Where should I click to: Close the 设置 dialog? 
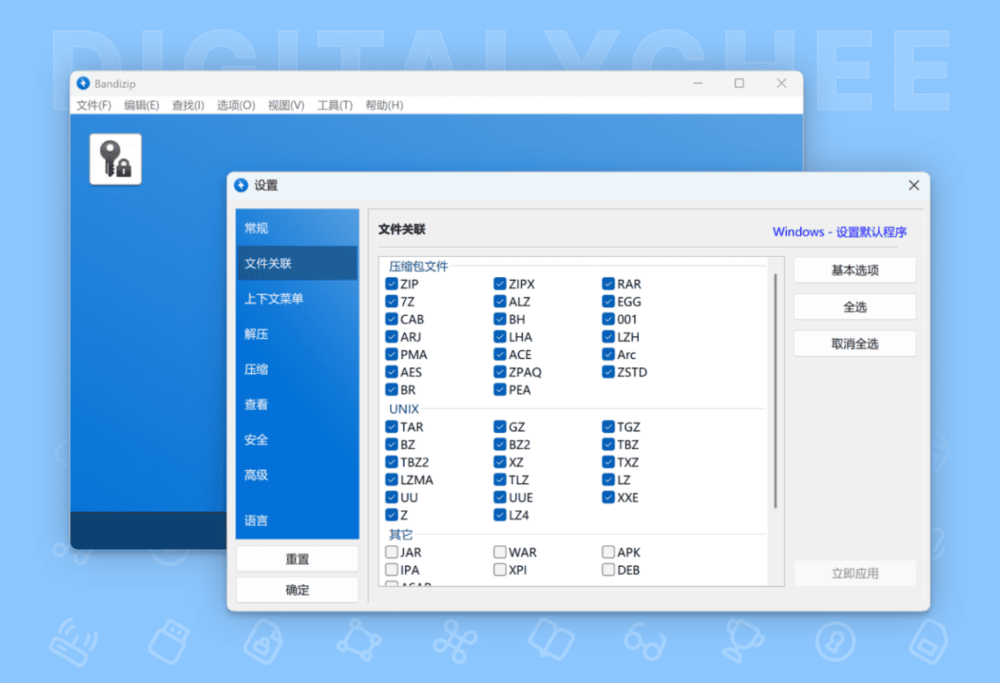point(913,185)
